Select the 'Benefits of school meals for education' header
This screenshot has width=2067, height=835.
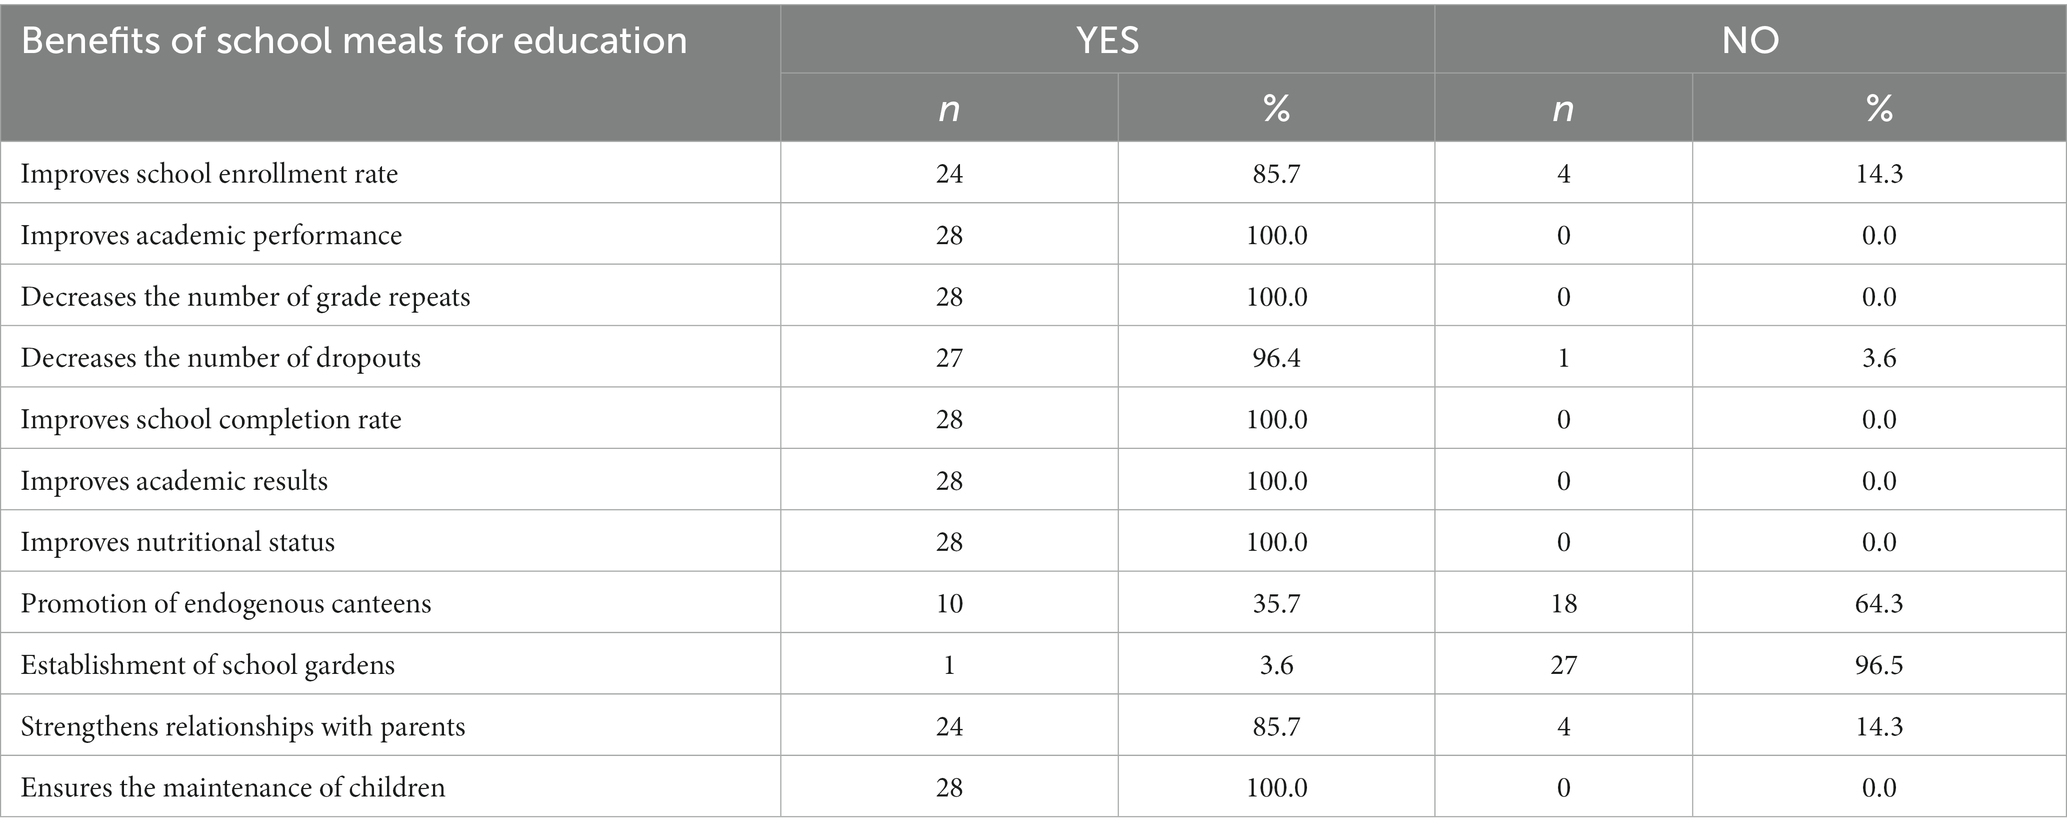coord(354,41)
